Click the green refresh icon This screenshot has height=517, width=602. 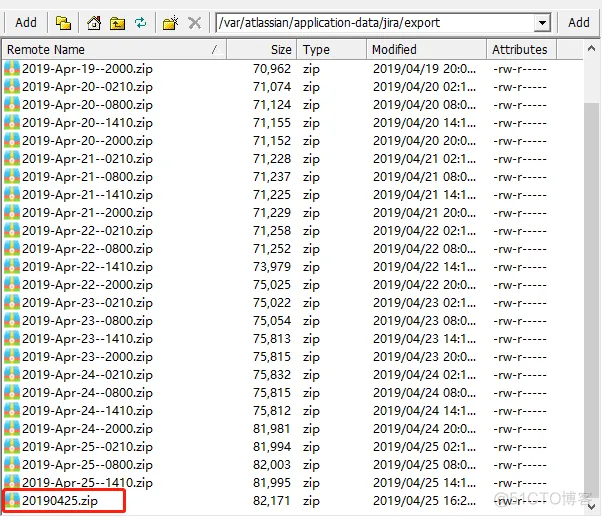tap(141, 23)
